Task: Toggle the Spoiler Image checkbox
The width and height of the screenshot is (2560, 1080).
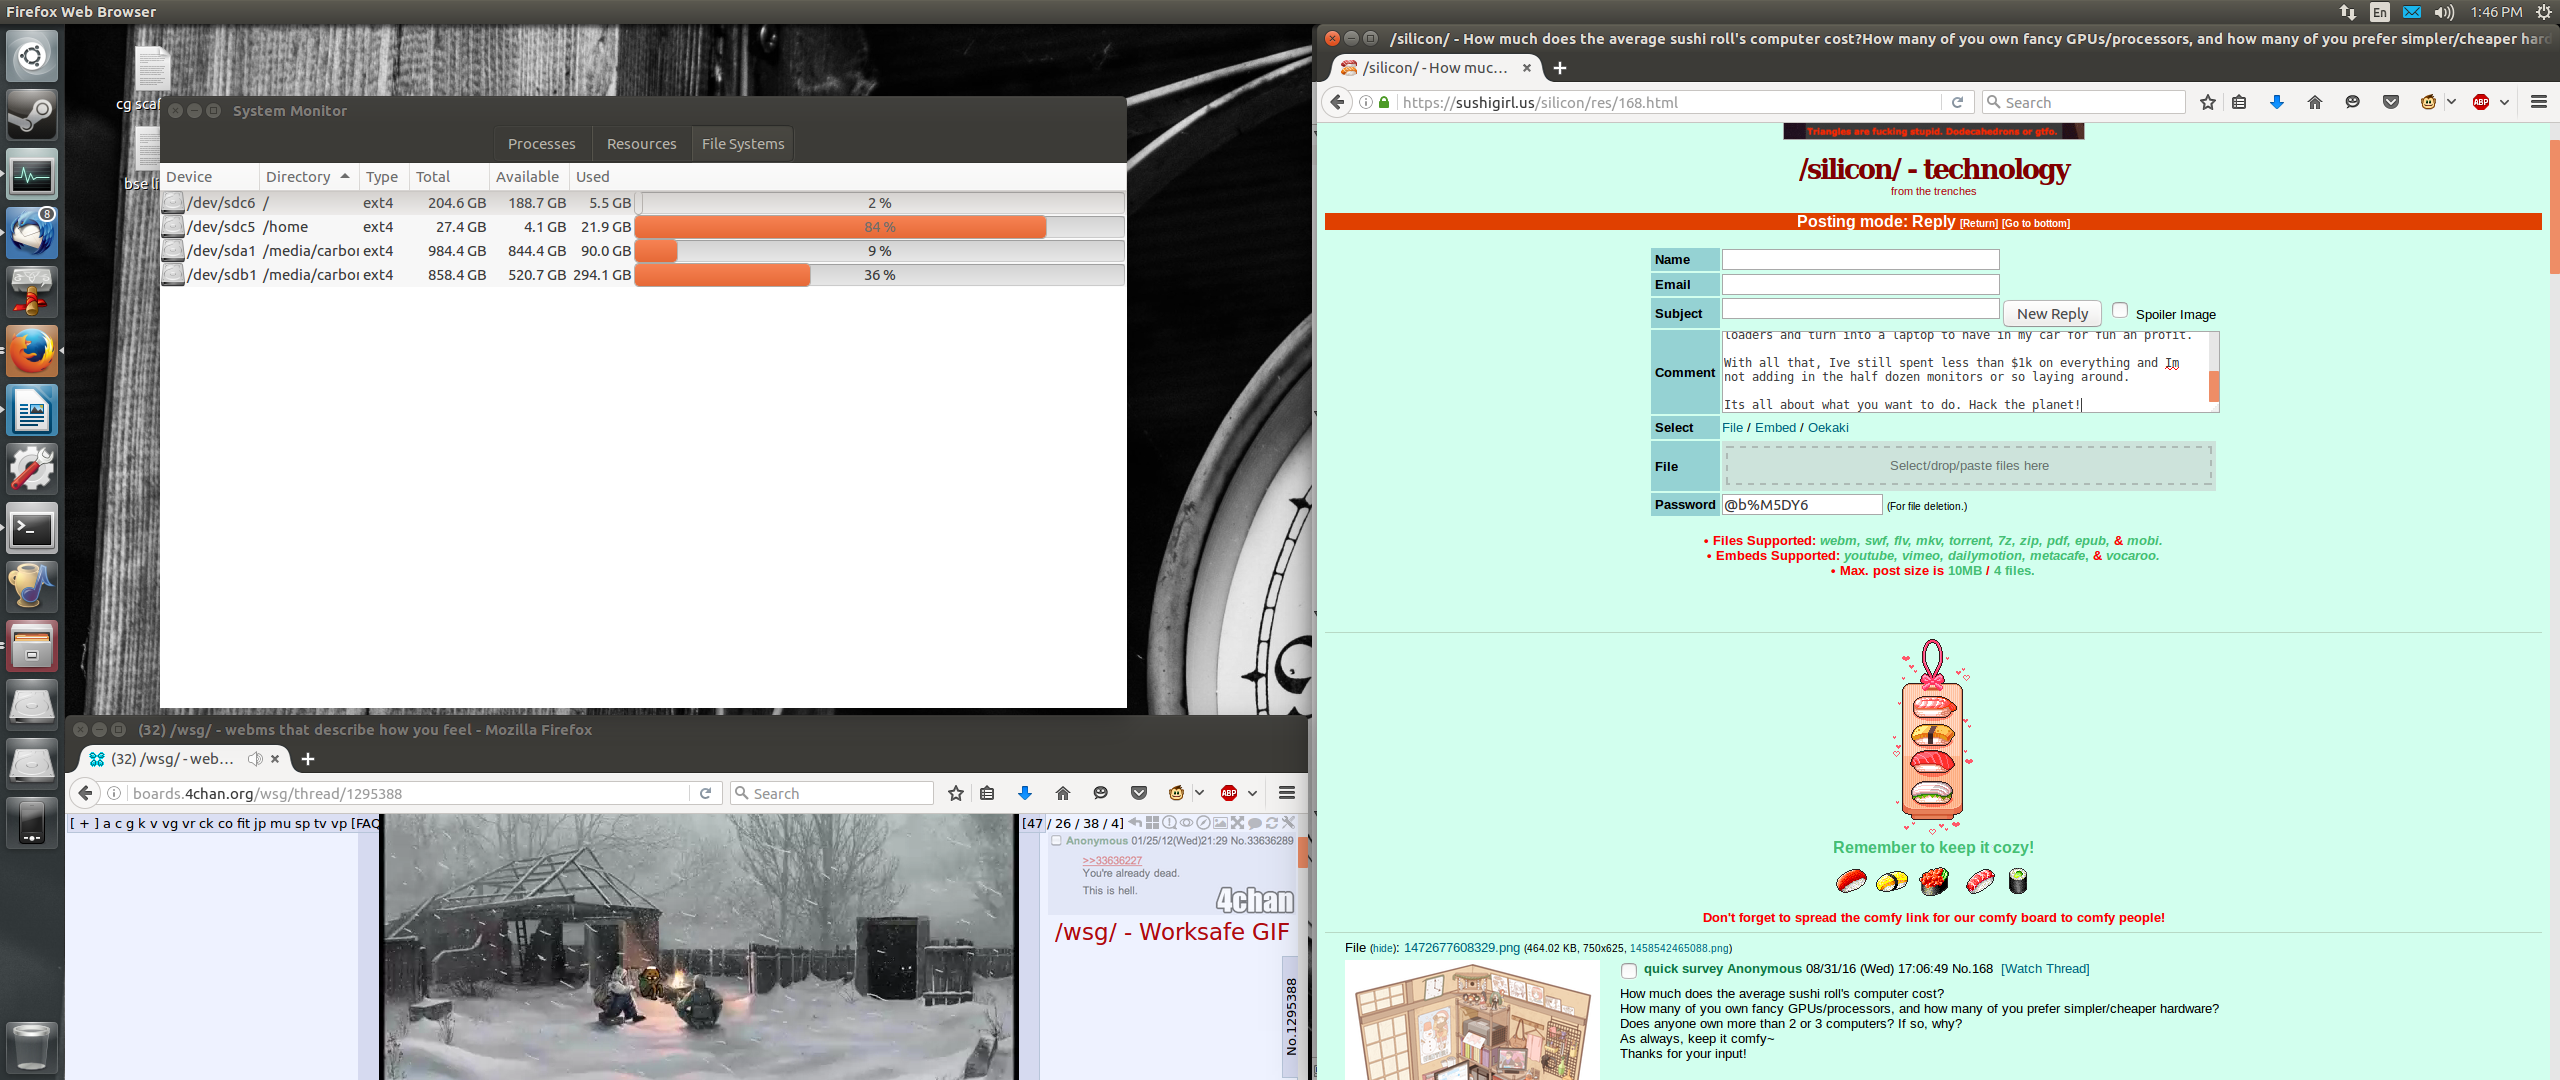Action: point(2119,311)
